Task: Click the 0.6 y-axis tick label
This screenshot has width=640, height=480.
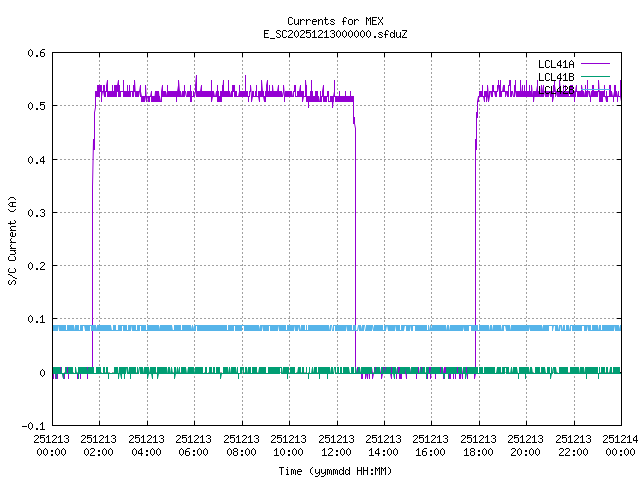Action: 35,53
